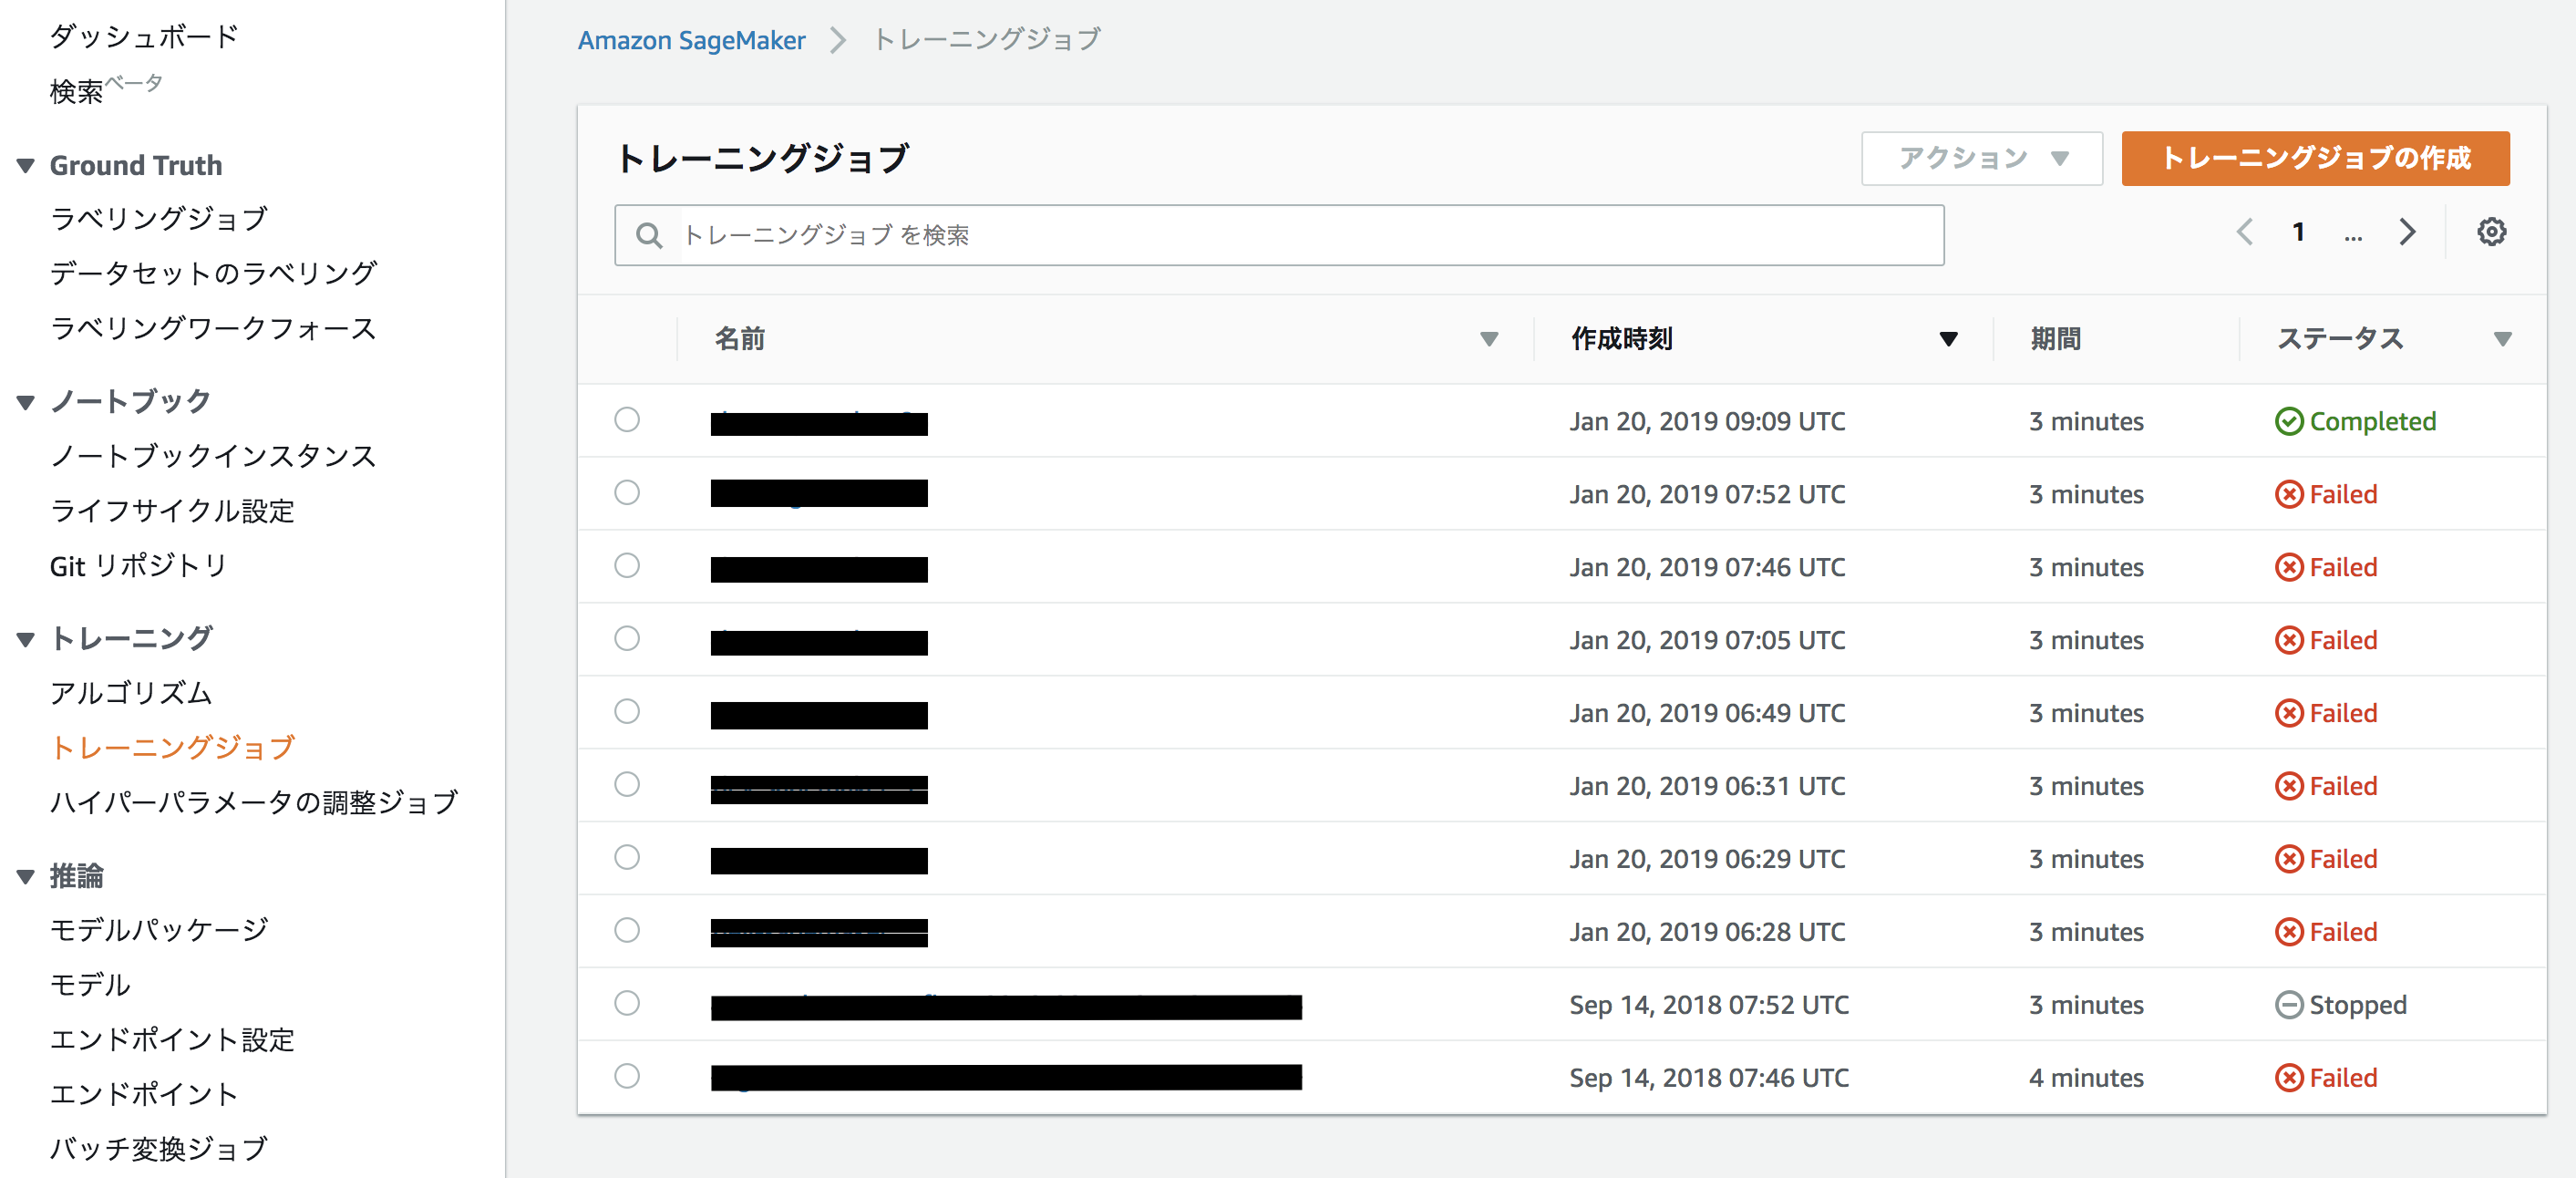Sort by 作成時刻 column arrow

[x=1948, y=339]
